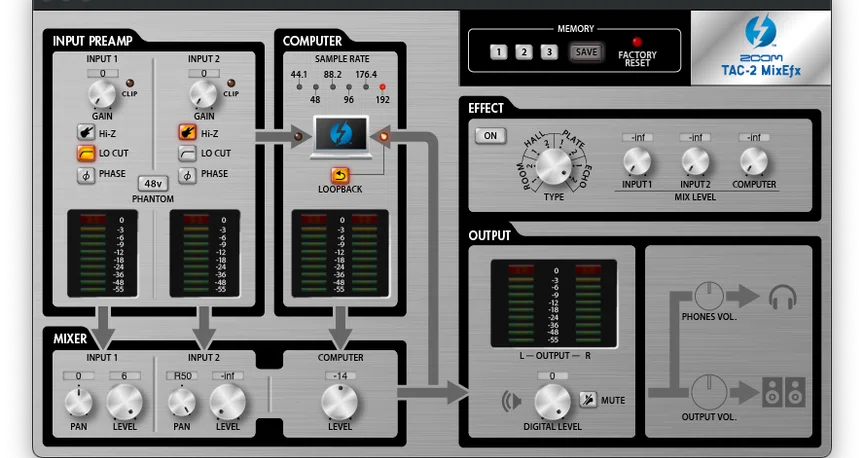Toggle Input 2 LO CUT filter

coord(187,153)
